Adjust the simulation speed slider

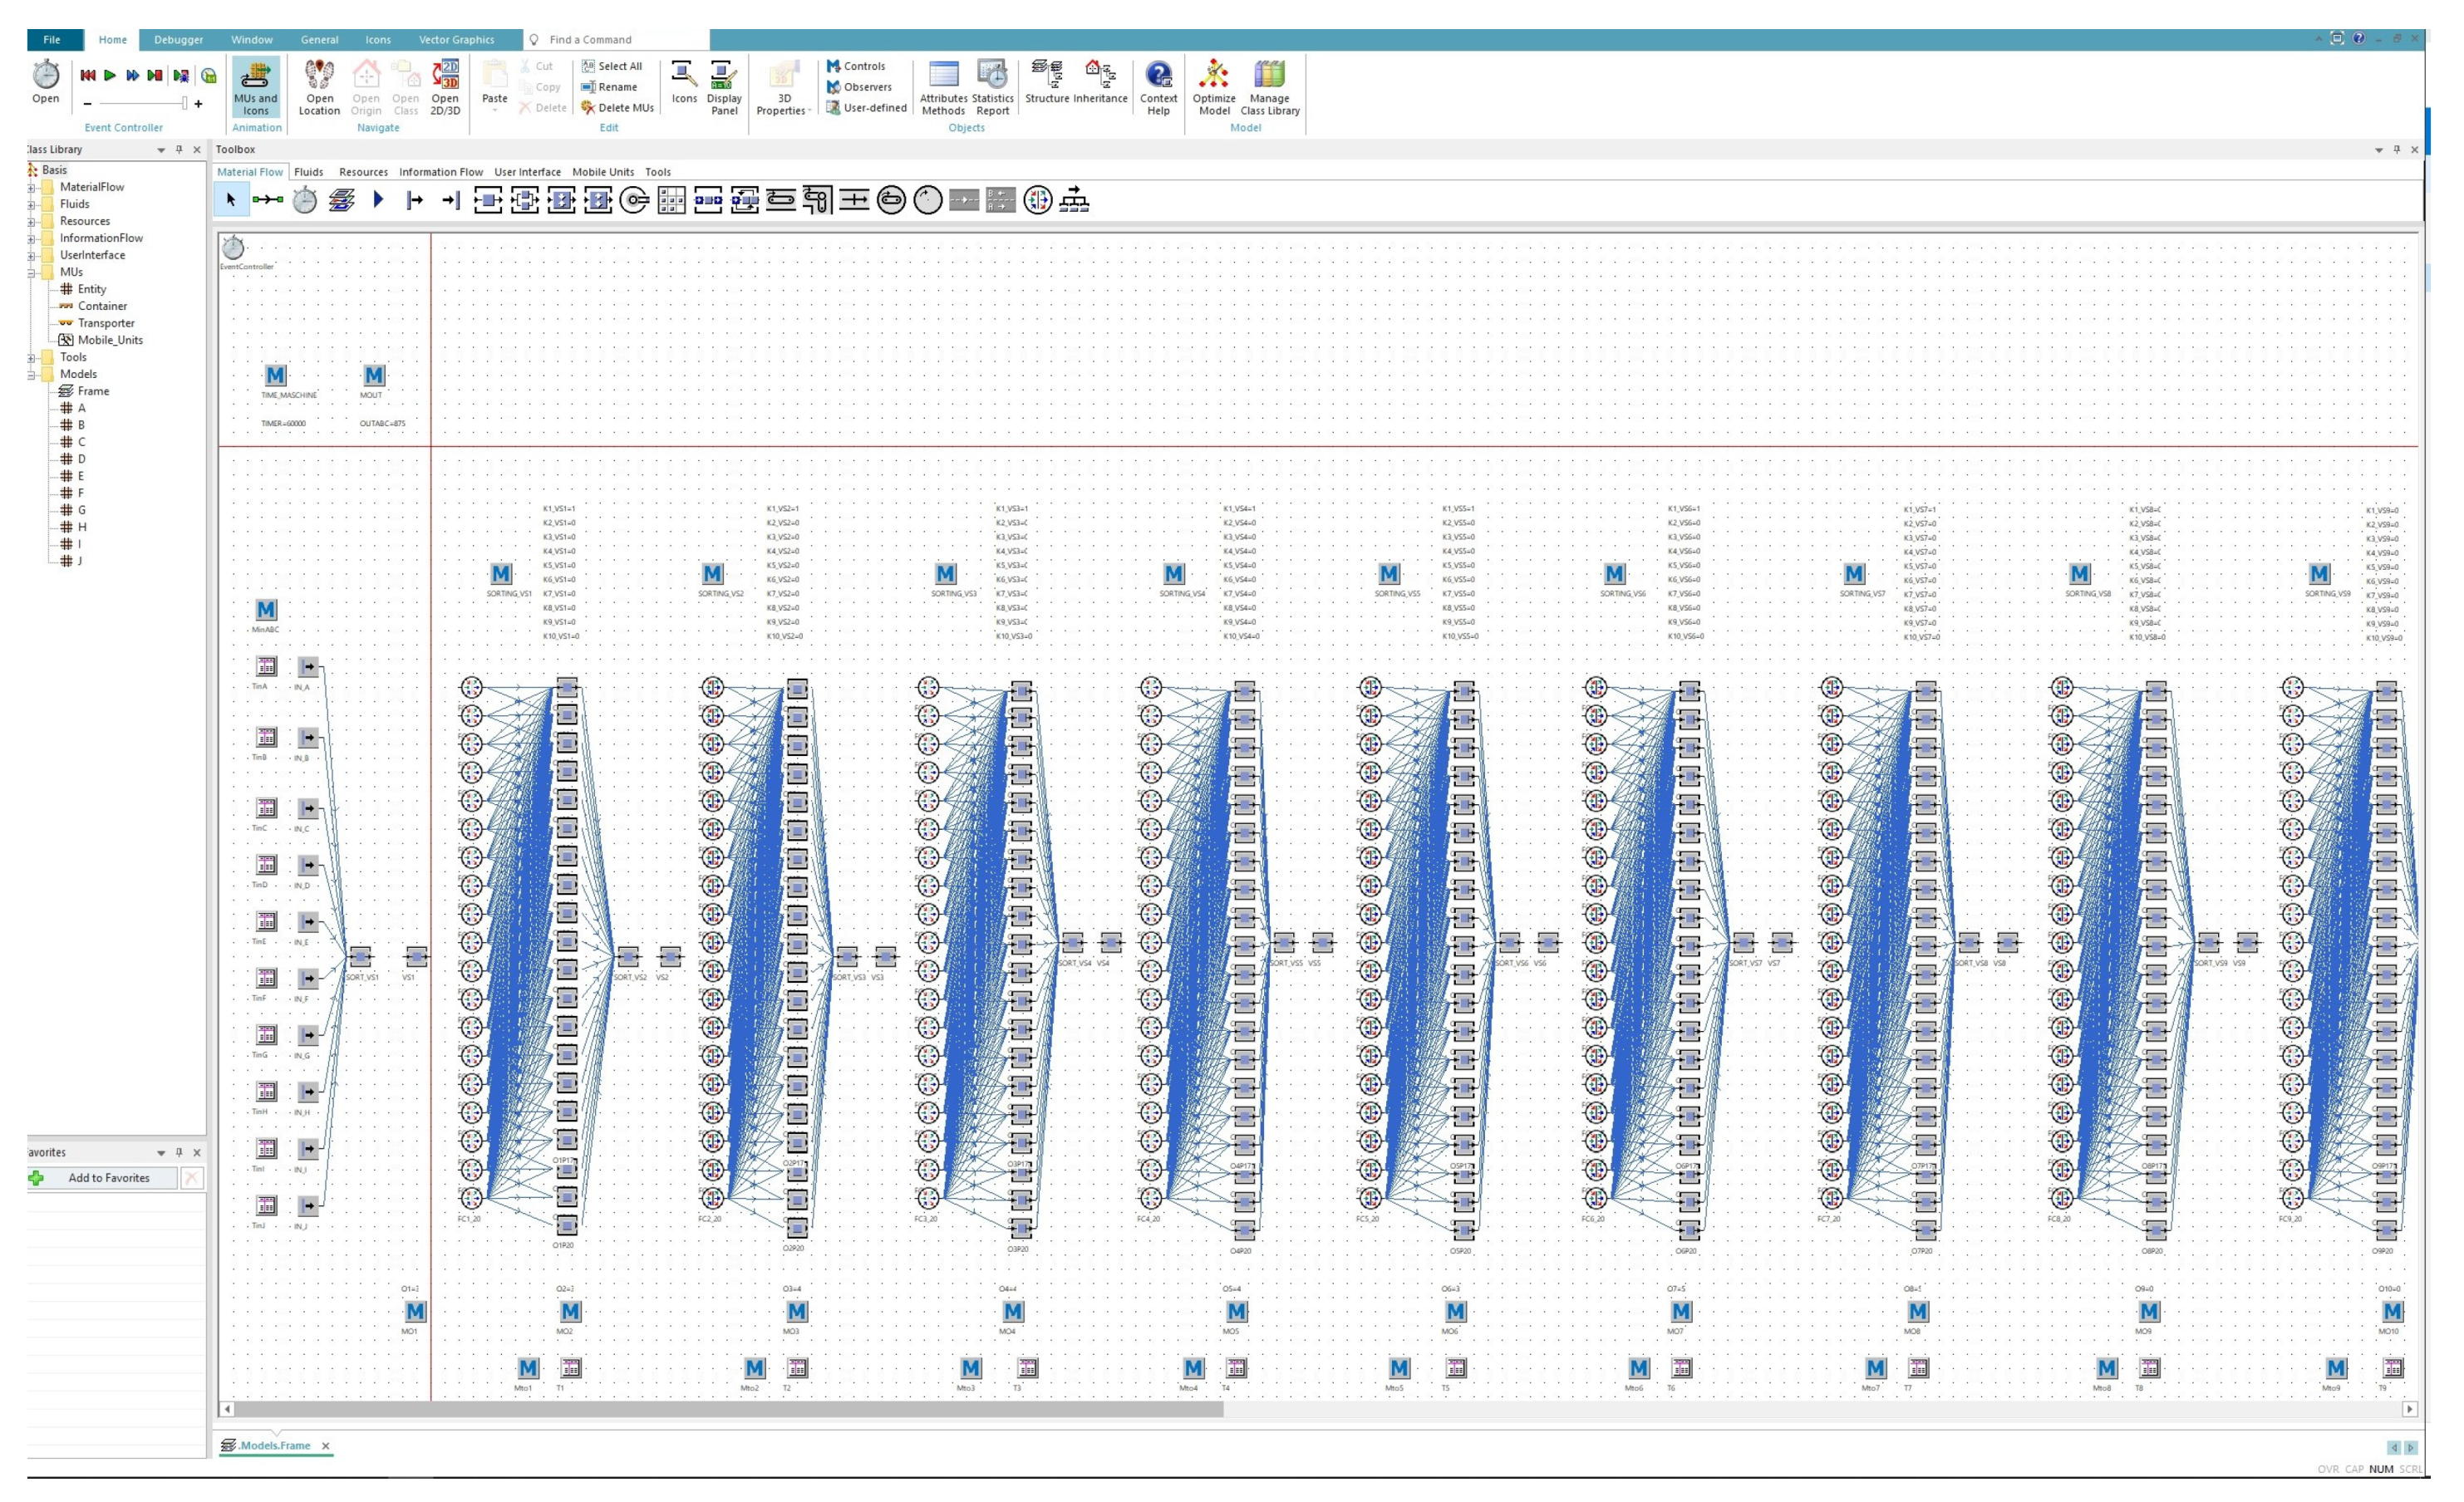184,104
